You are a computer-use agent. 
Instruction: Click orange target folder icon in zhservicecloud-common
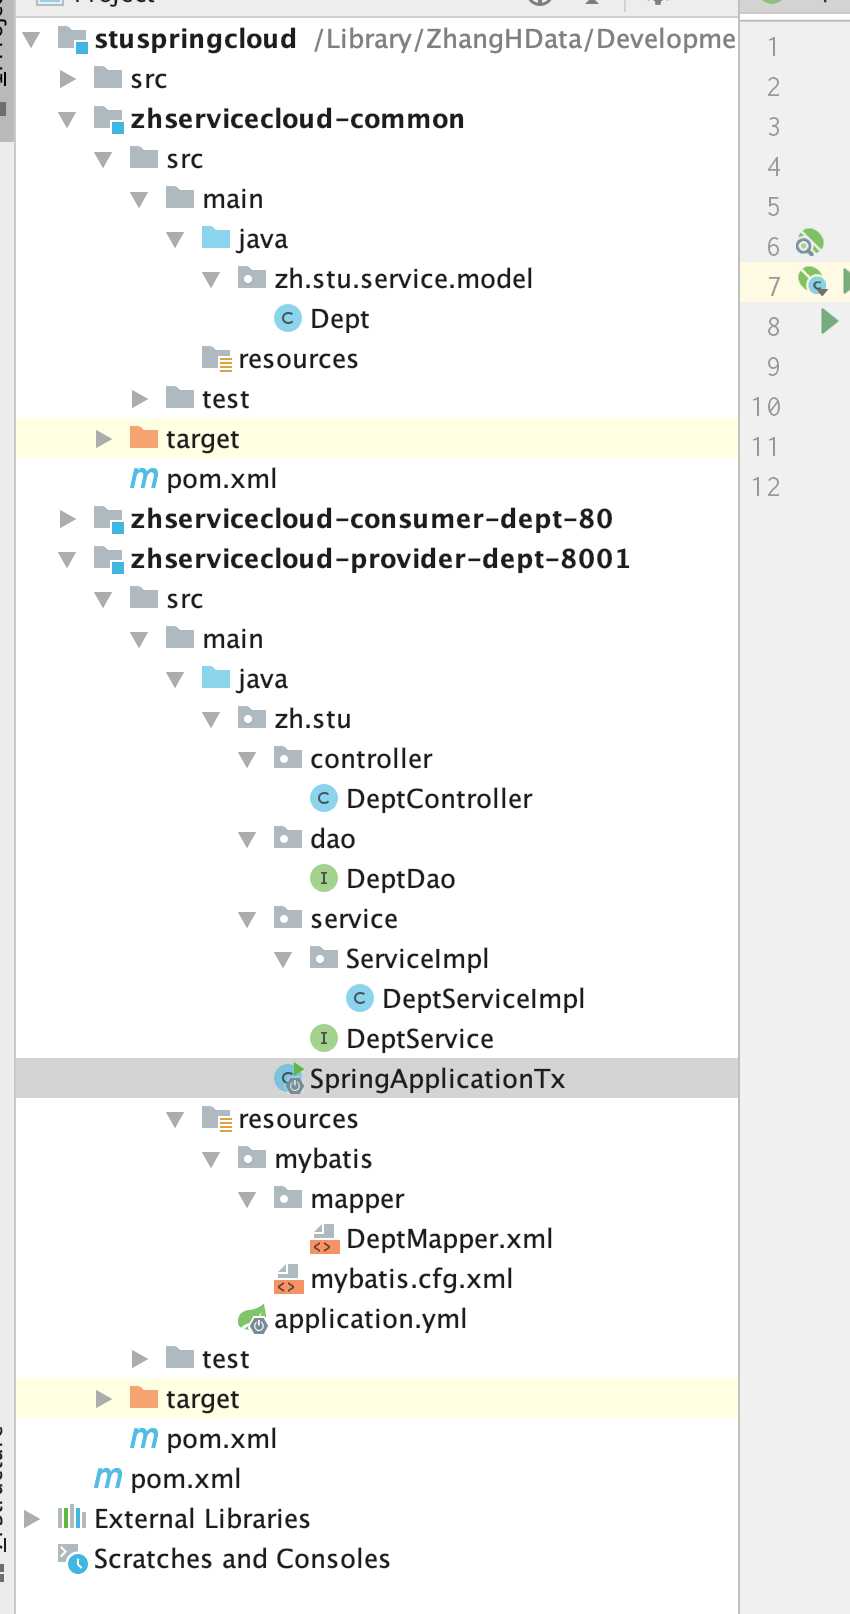click(x=144, y=438)
